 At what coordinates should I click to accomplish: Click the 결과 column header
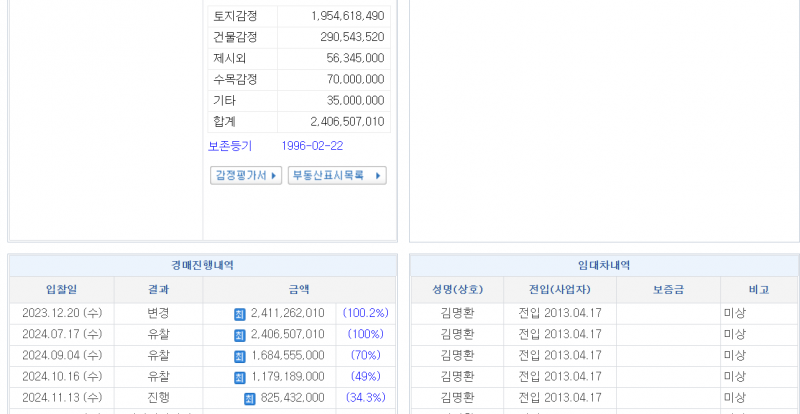tap(158, 290)
